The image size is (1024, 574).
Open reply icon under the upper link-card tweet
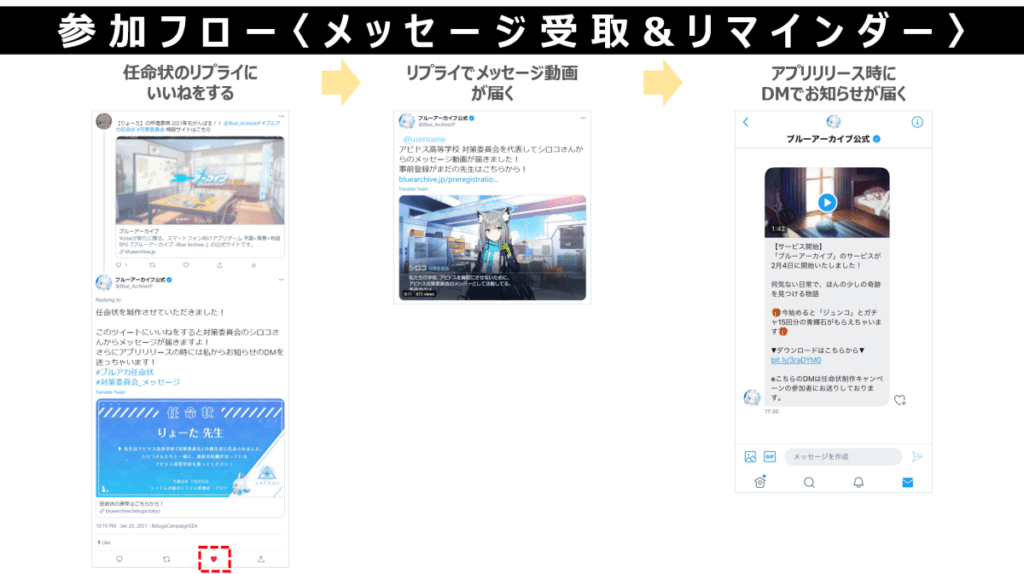(119, 264)
